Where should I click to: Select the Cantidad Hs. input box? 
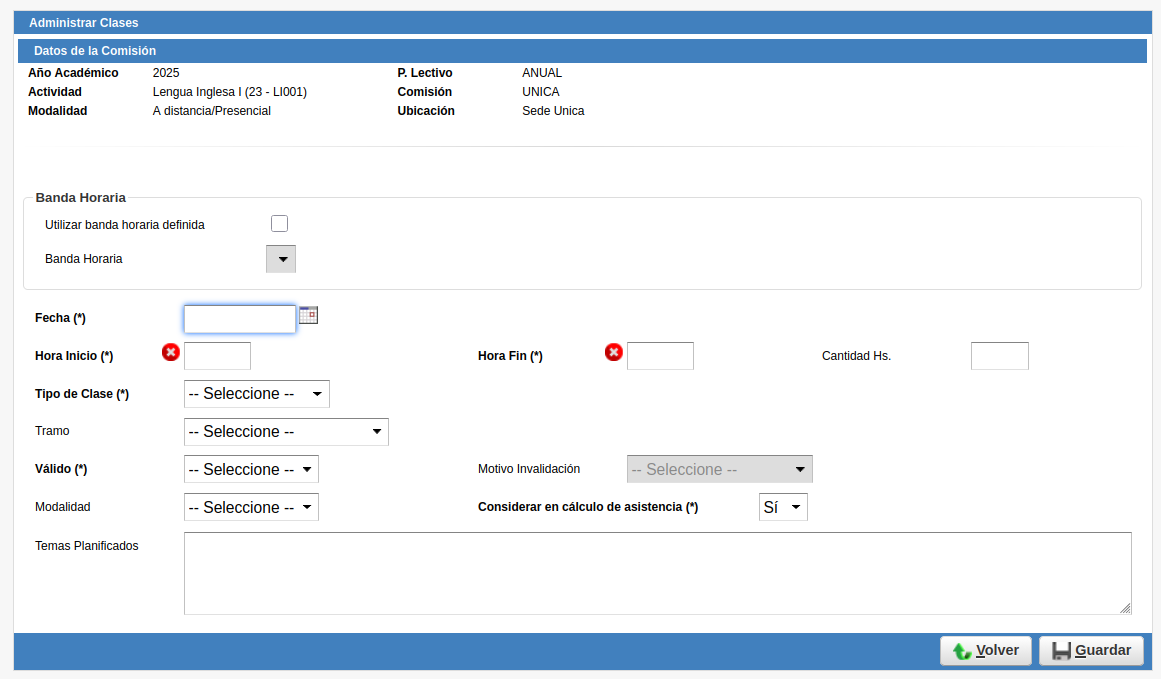pos(999,356)
